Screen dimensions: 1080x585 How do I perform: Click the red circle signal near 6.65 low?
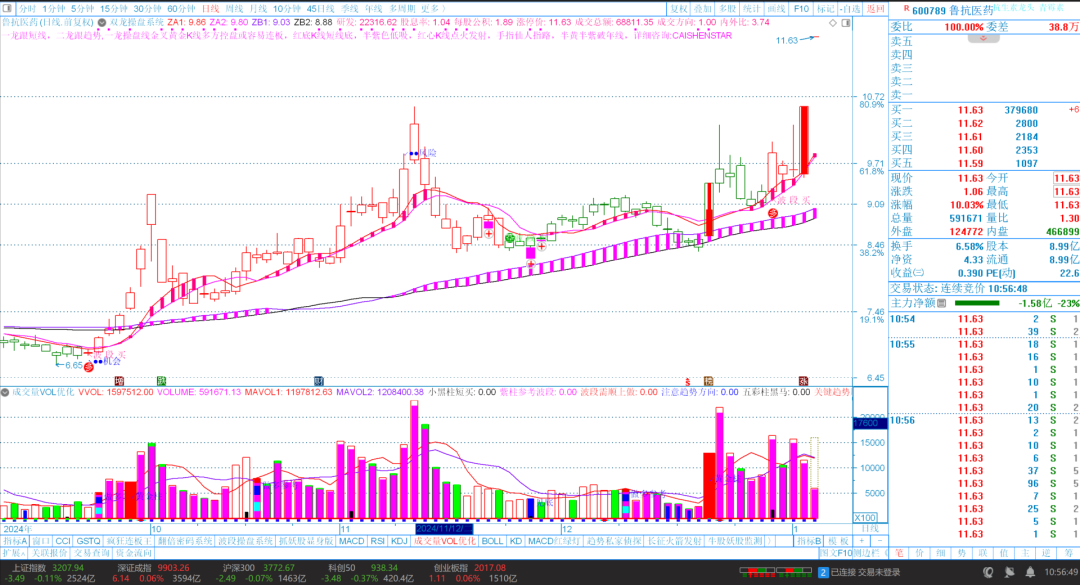[x=89, y=367]
